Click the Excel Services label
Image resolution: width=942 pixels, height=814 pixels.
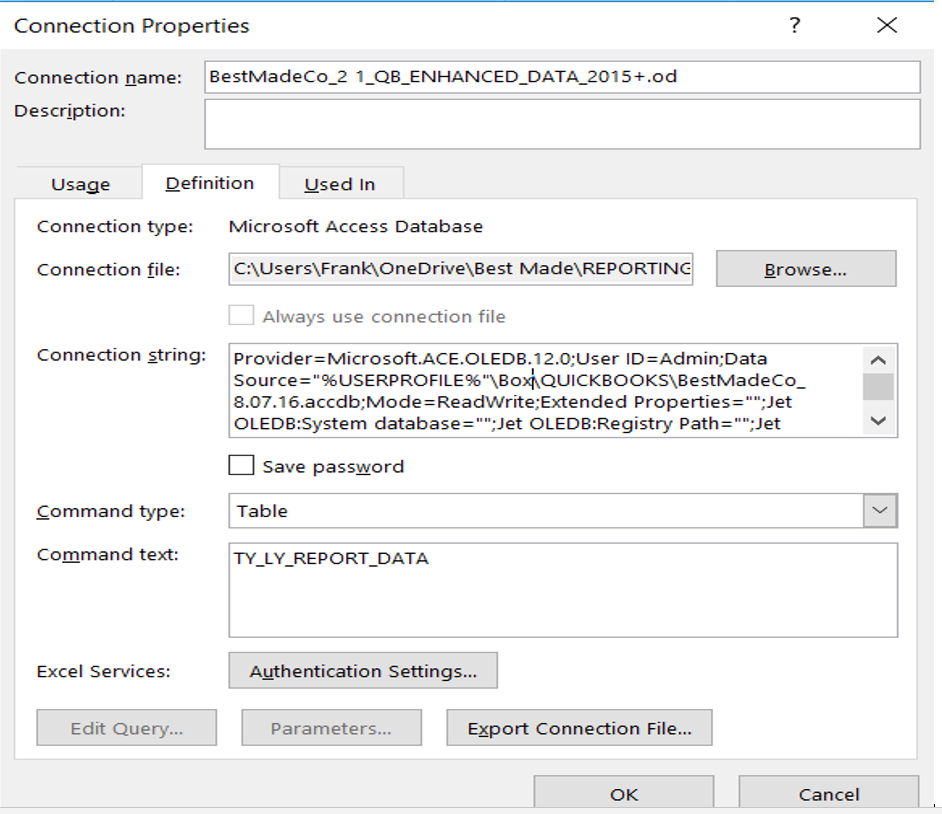[x=103, y=671]
